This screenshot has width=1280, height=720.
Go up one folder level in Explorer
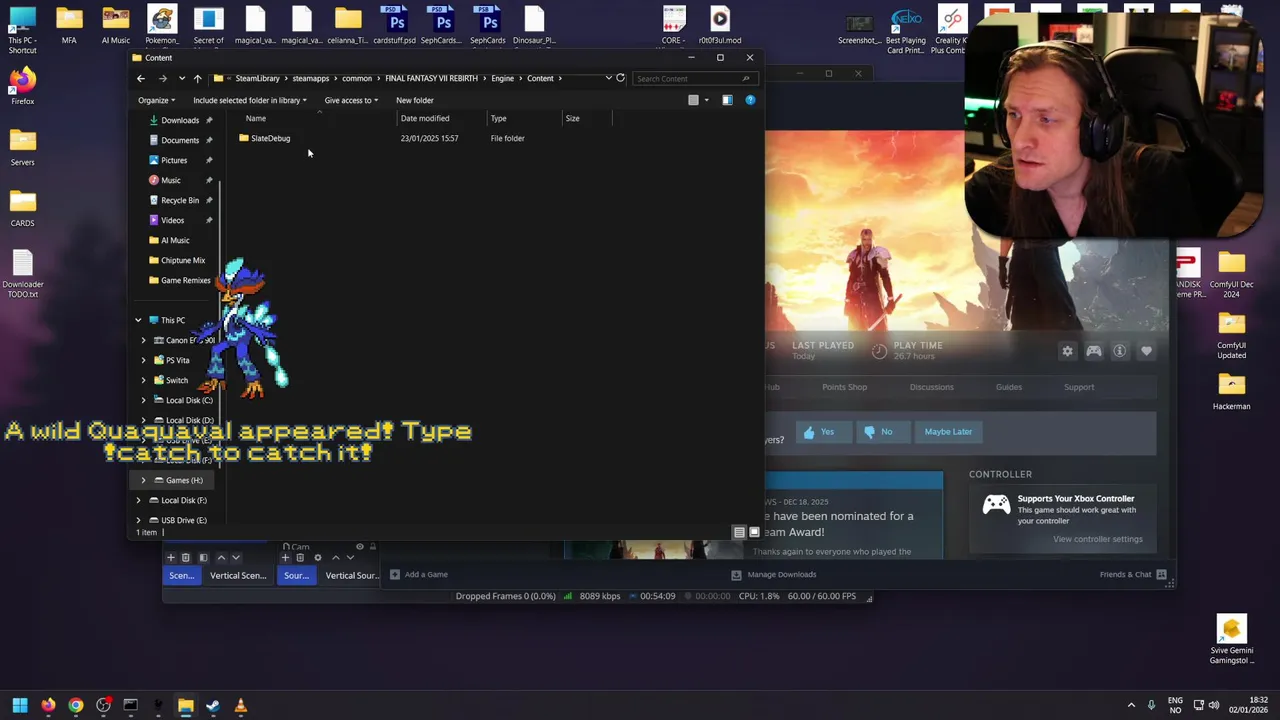pyautogui.click(x=198, y=78)
